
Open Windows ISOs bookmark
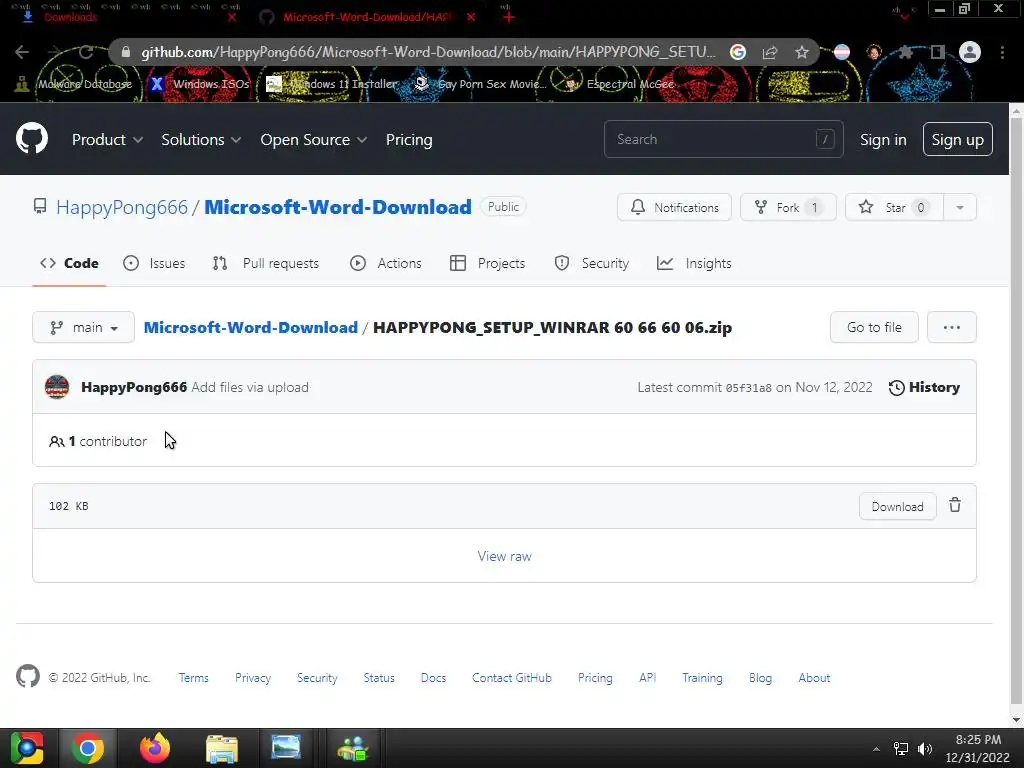[200, 84]
